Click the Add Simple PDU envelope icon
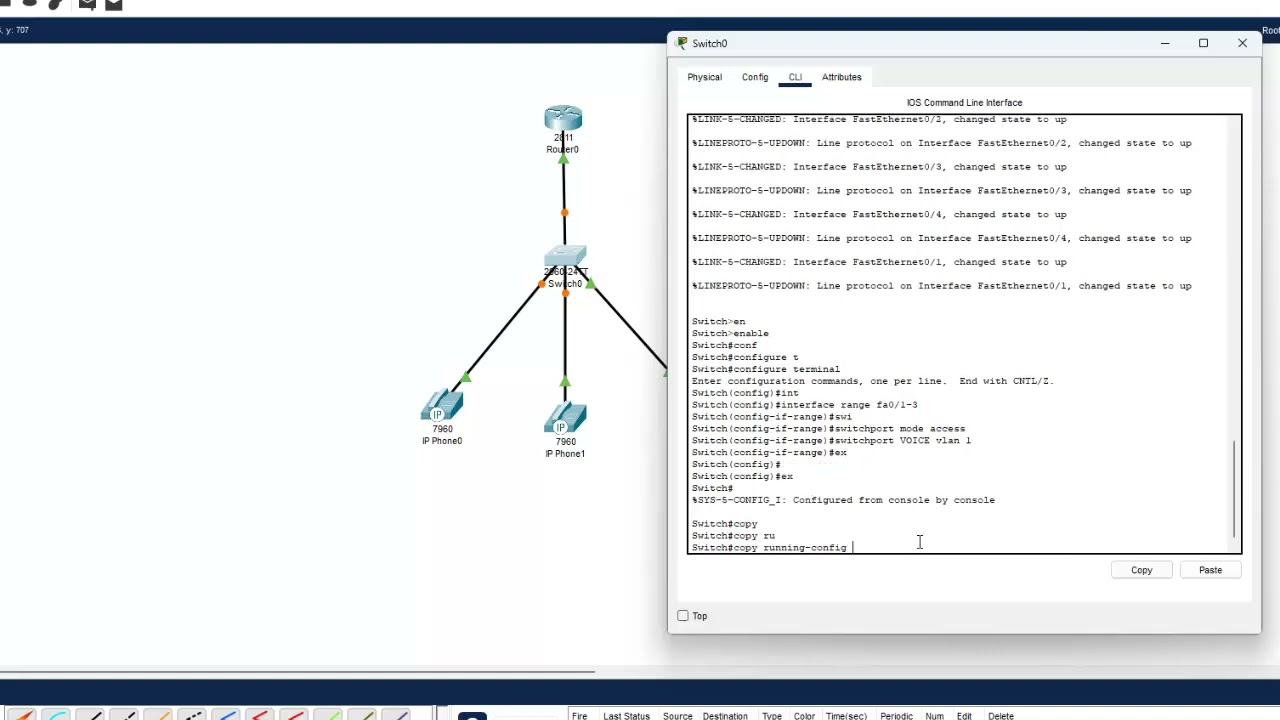Screen dimensions: 1280x720 [87, 4]
